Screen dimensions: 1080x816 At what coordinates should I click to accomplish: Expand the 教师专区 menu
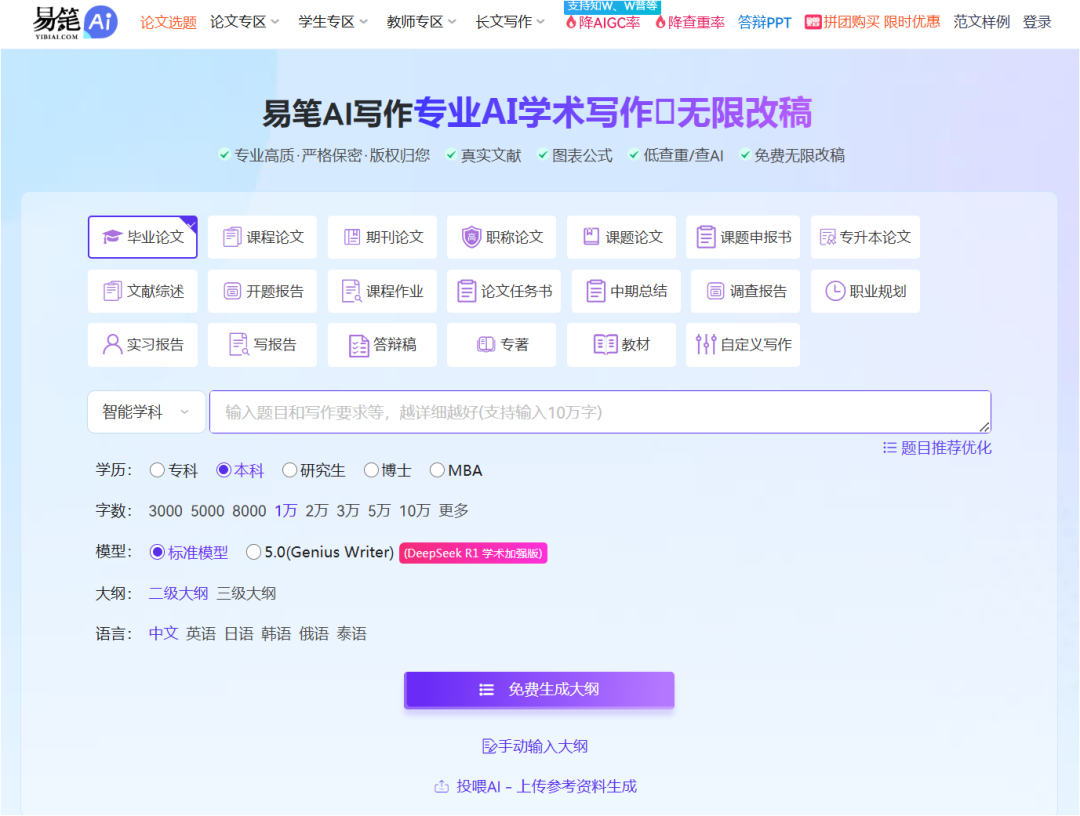tap(422, 22)
